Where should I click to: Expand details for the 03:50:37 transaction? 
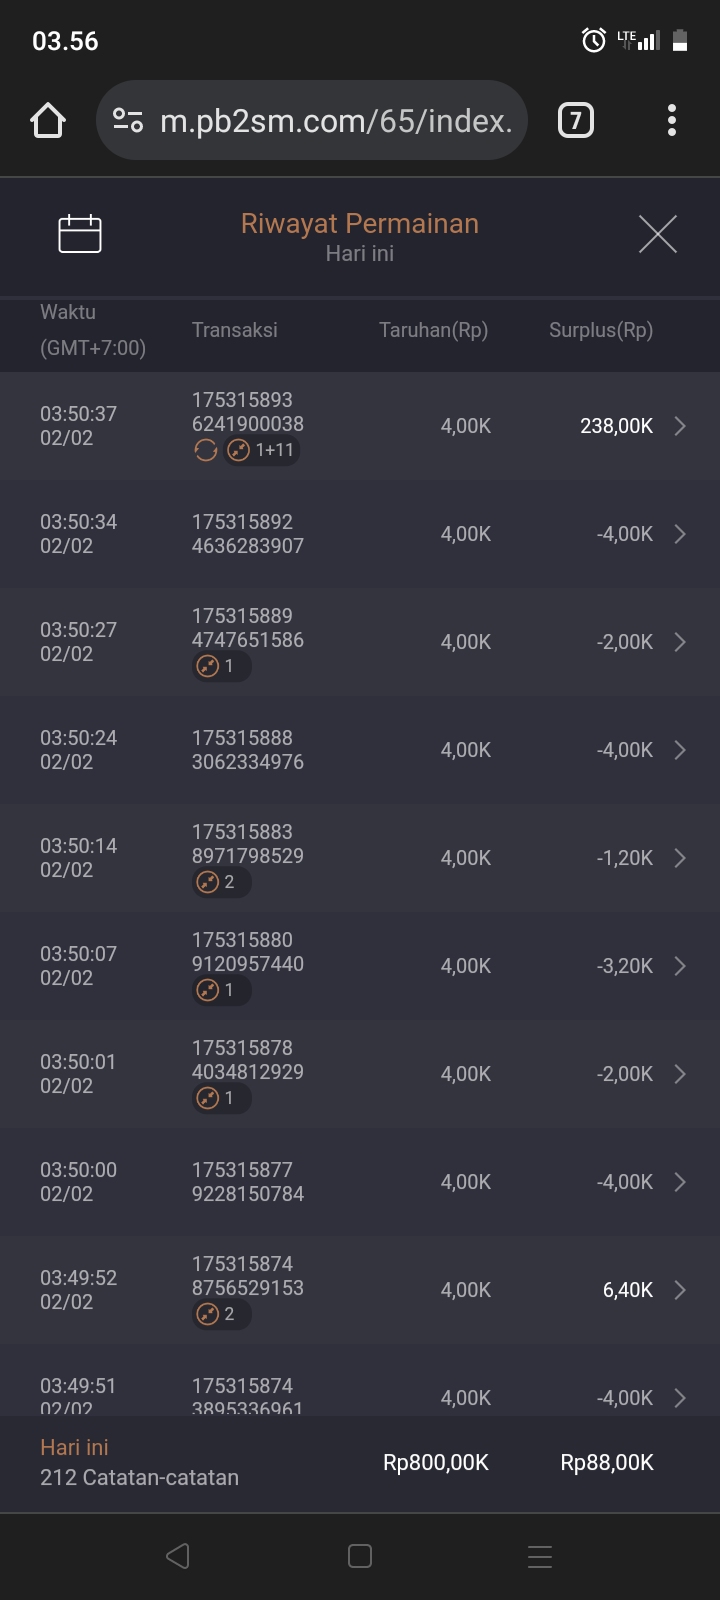coord(680,426)
